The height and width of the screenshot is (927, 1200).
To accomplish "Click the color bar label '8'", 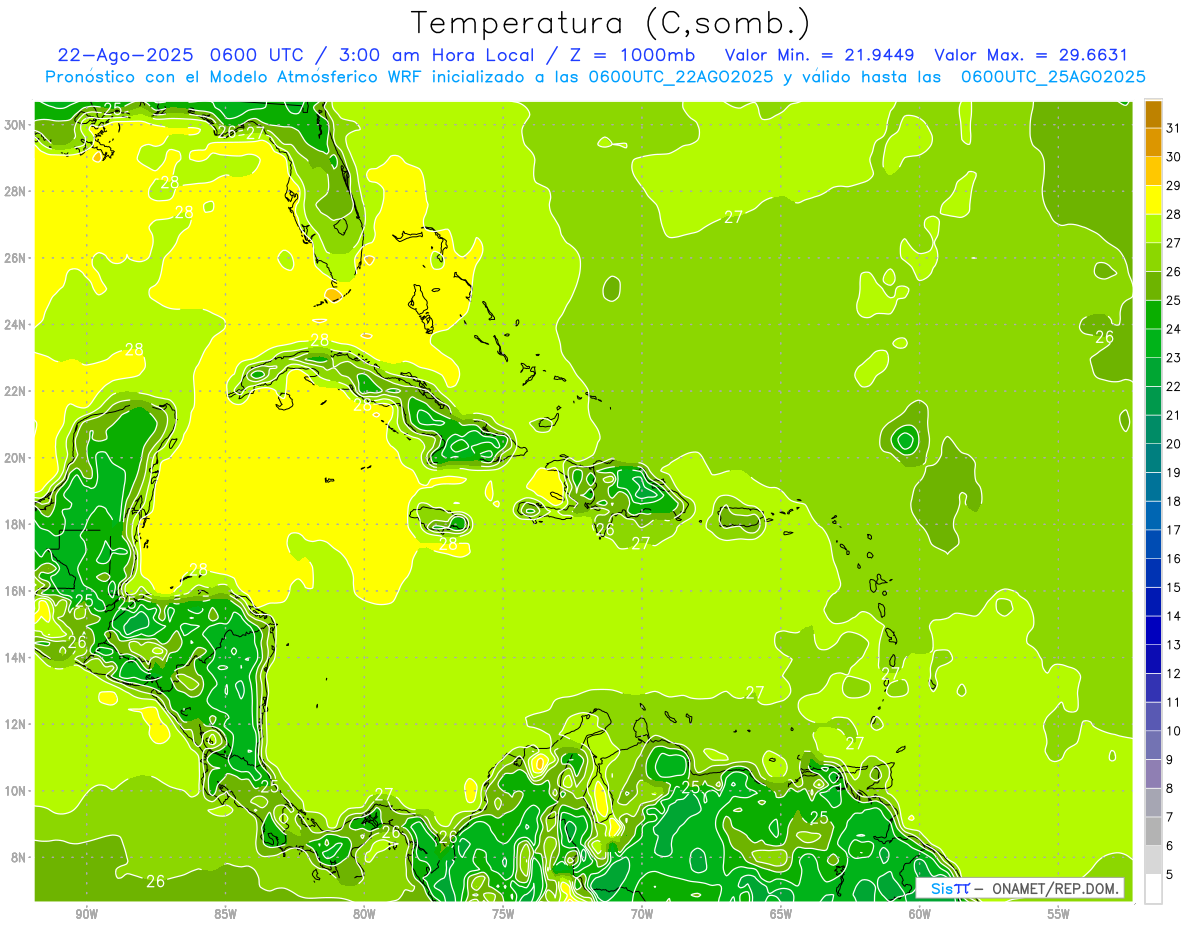I will tap(1170, 788).
